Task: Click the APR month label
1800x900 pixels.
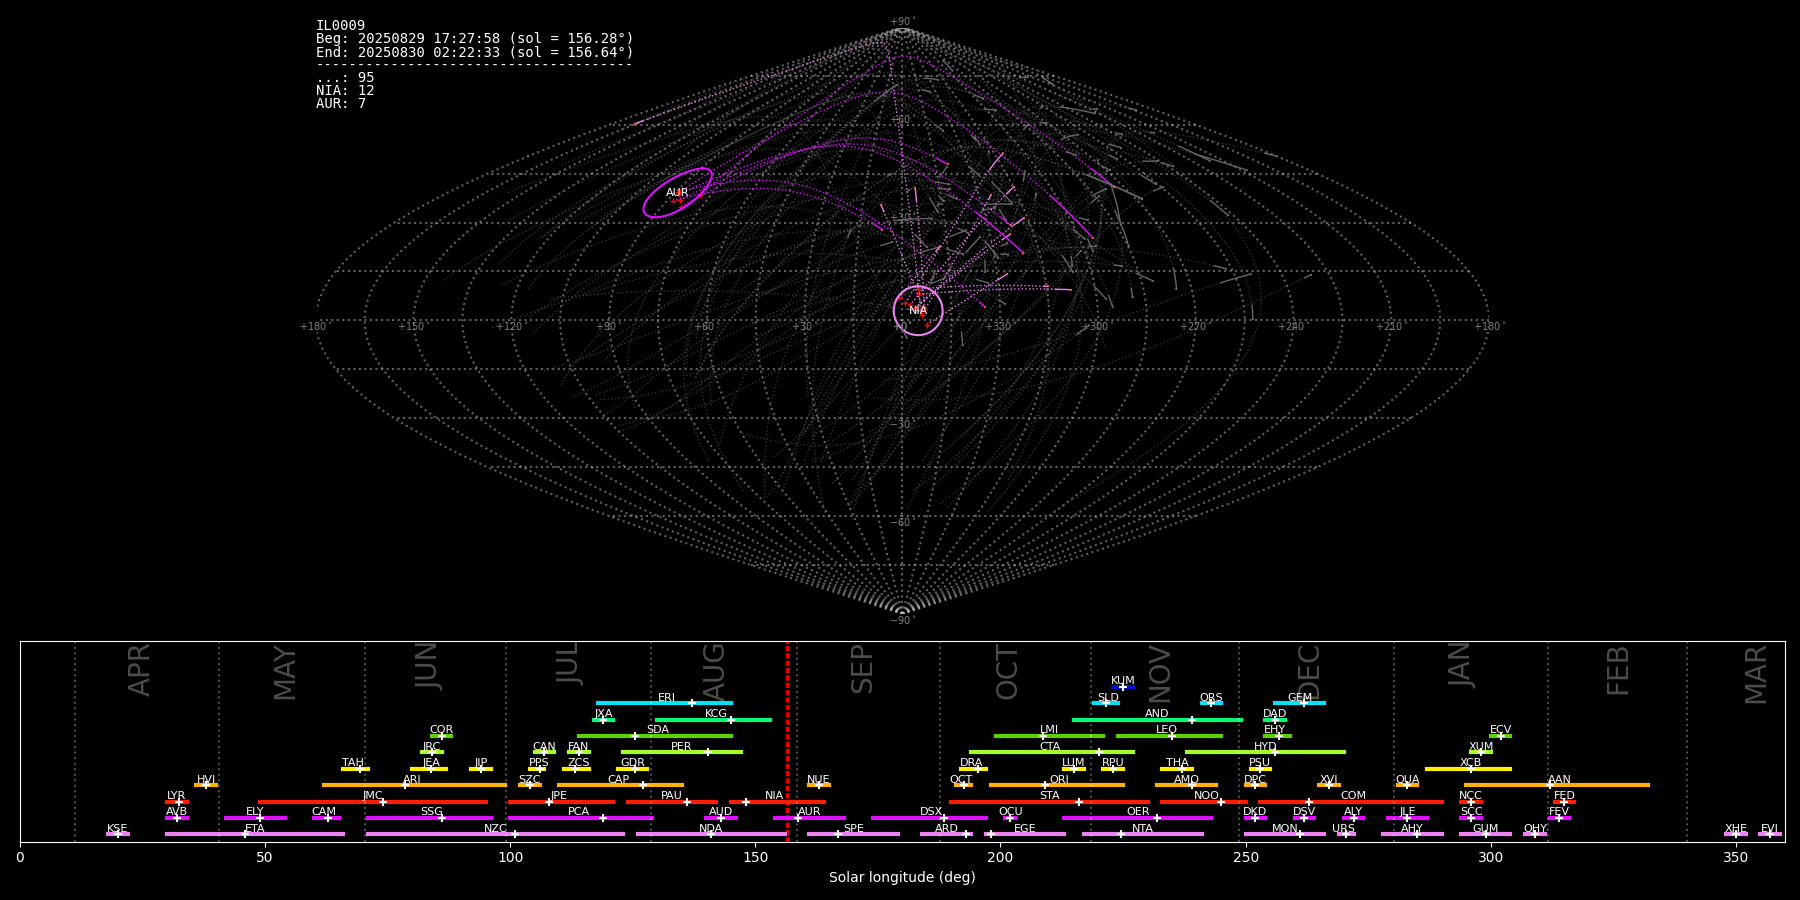Action: click(x=140, y=669)
